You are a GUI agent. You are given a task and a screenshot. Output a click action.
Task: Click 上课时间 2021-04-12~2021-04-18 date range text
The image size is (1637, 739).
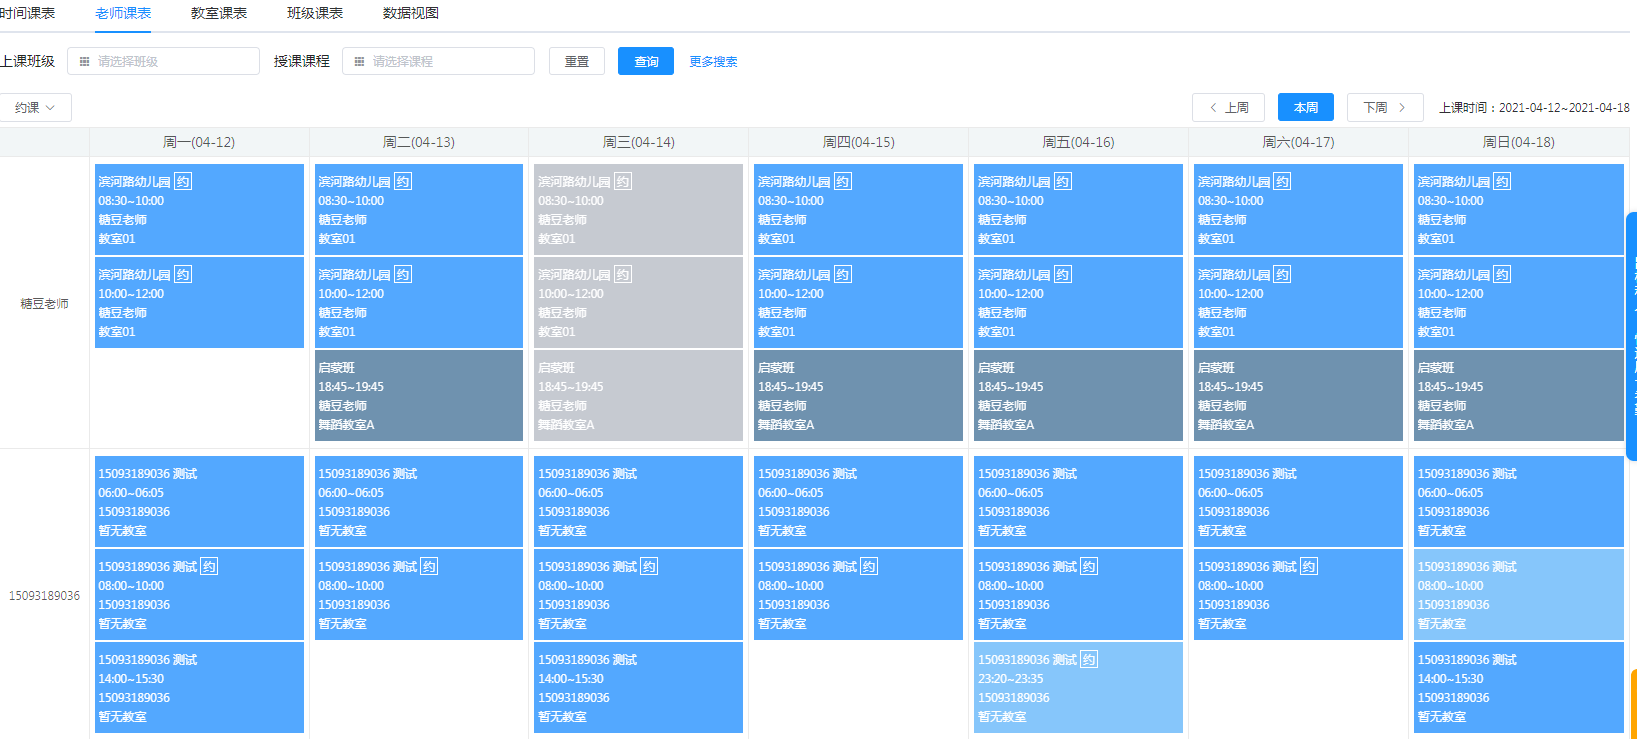click(x=1534, y=108)
